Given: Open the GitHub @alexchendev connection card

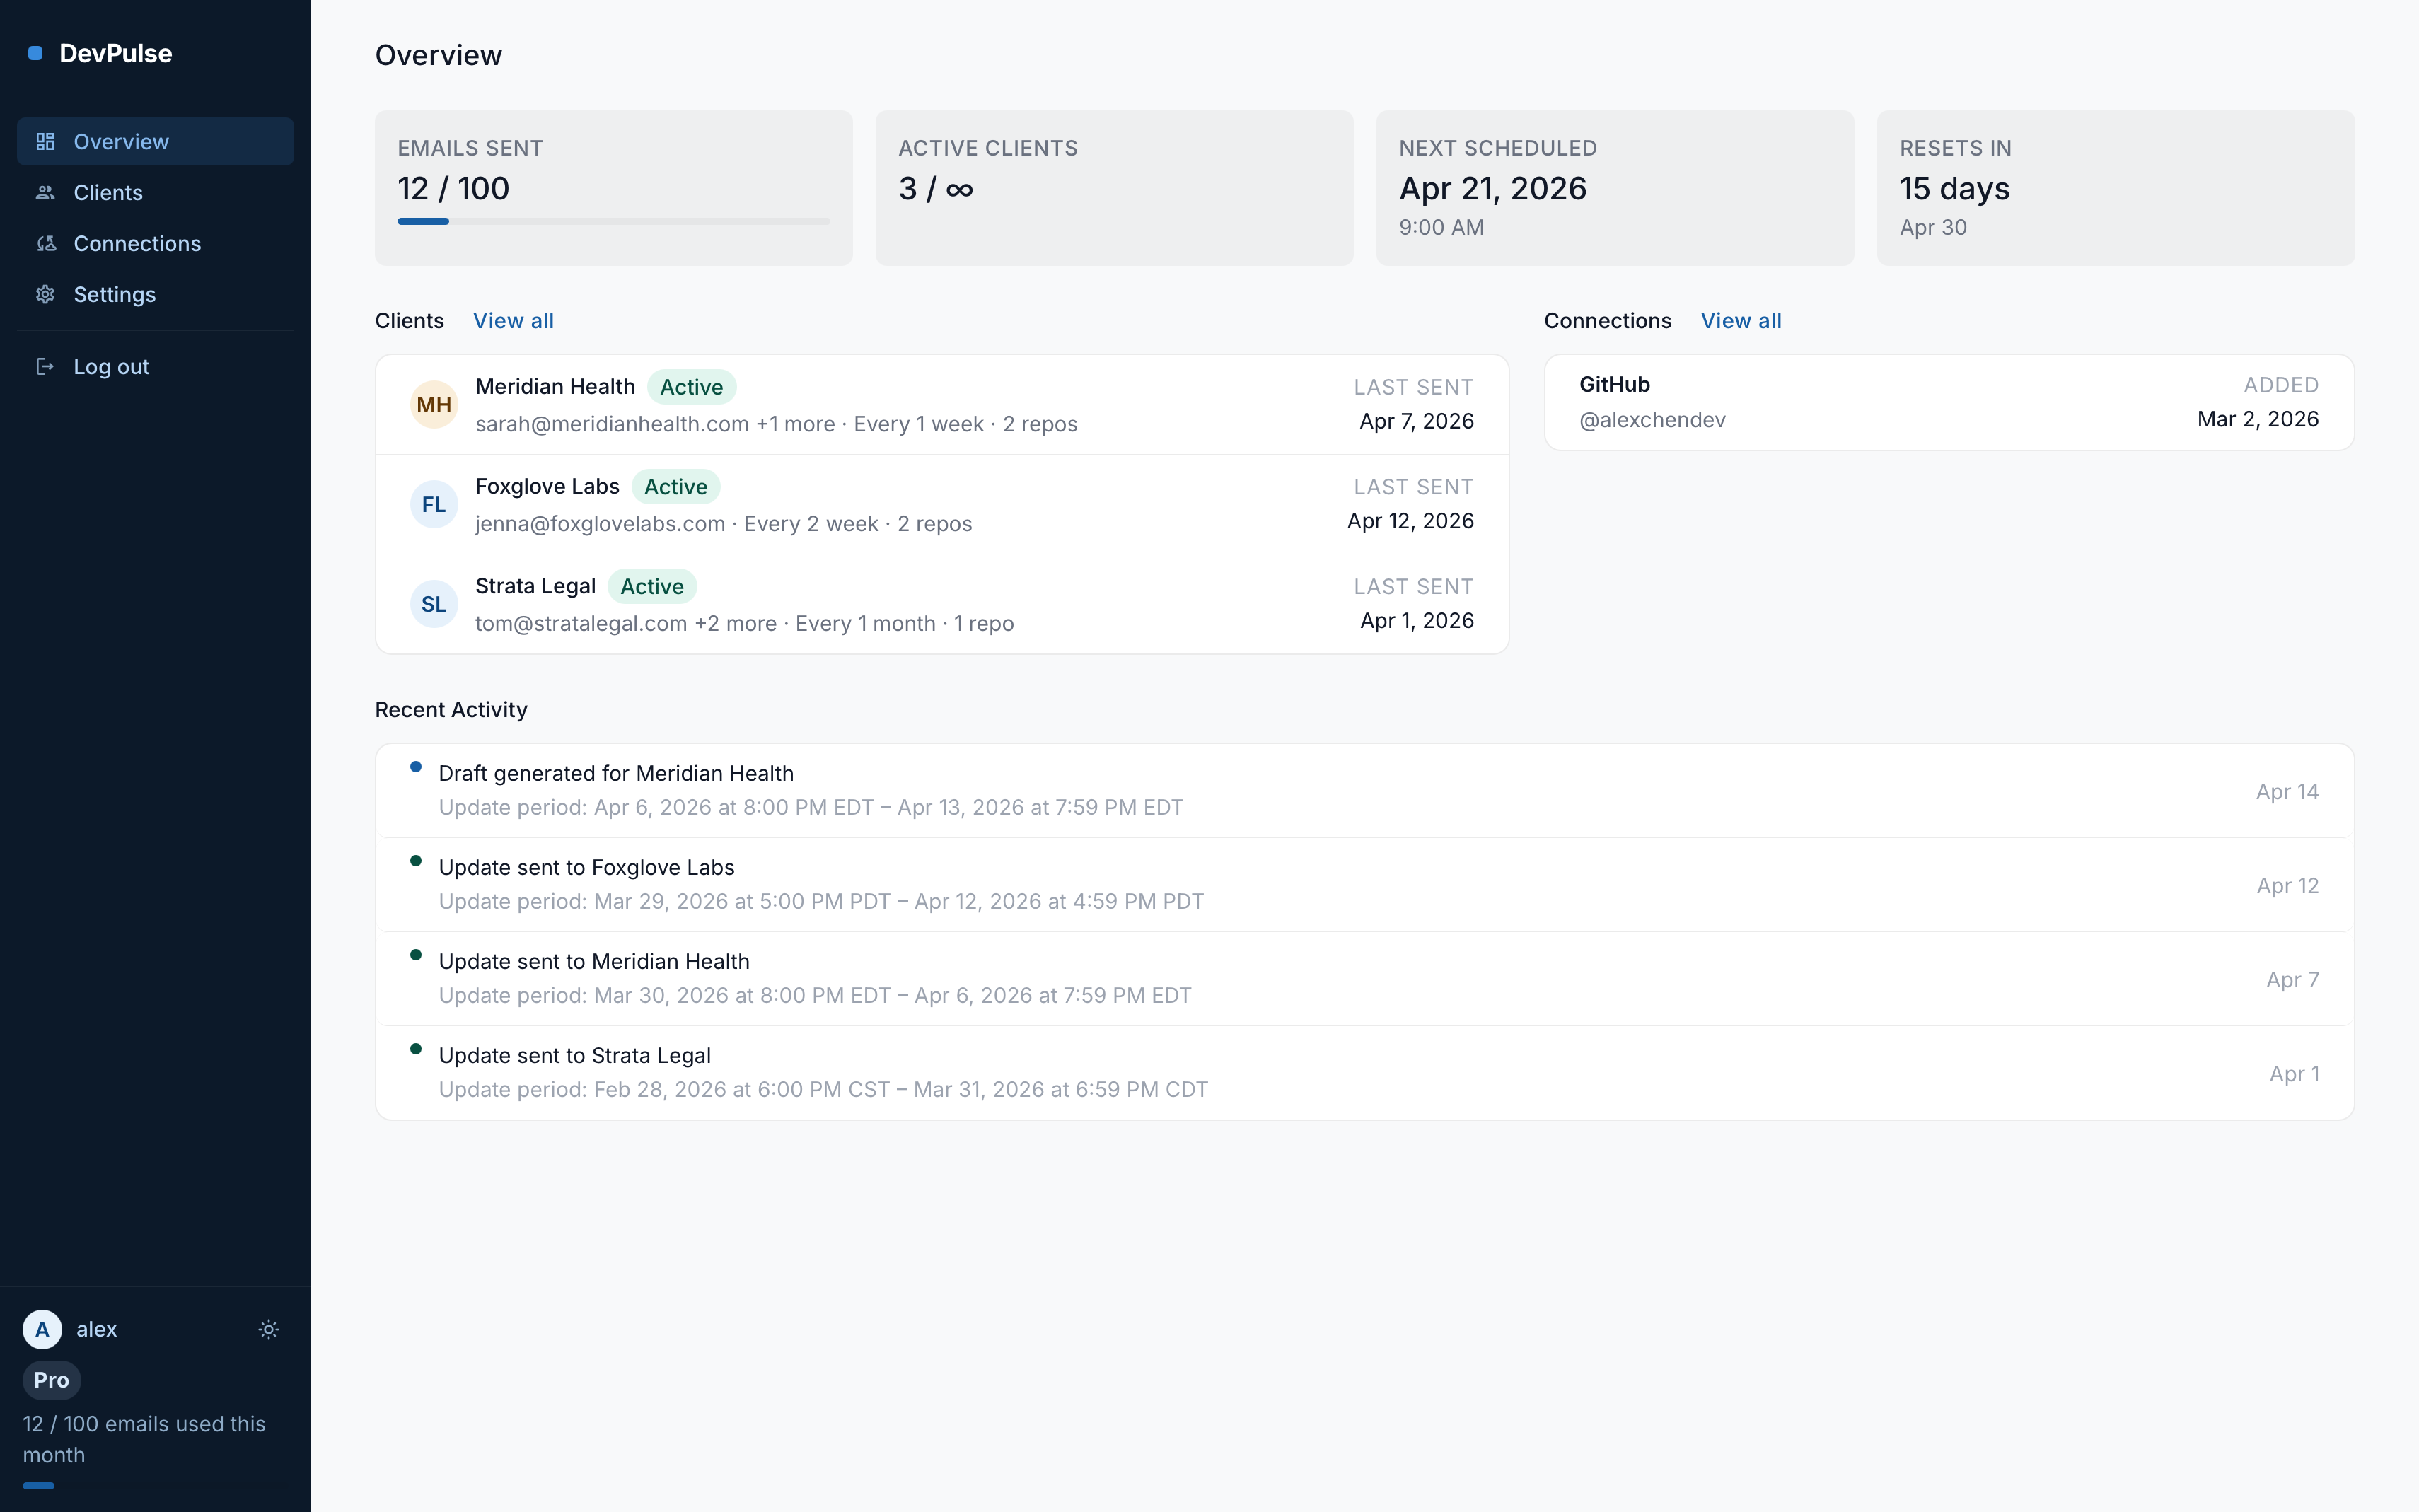Looking at the screenshot, I should pos(1948,402).
